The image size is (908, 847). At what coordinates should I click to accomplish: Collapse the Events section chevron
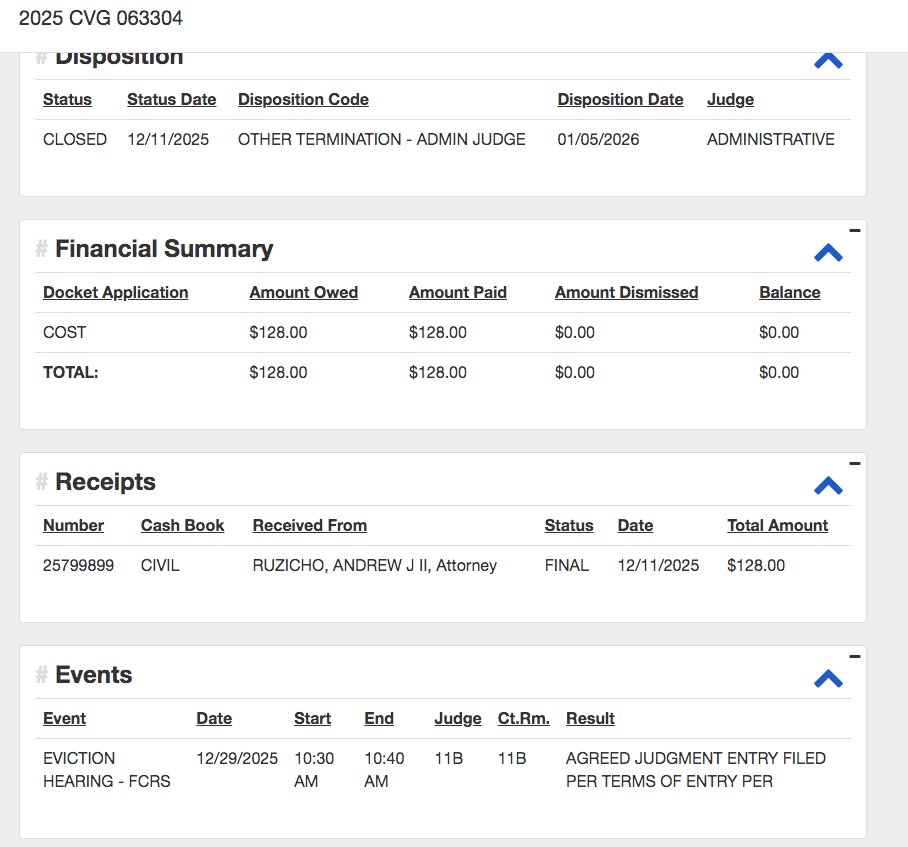828,679
